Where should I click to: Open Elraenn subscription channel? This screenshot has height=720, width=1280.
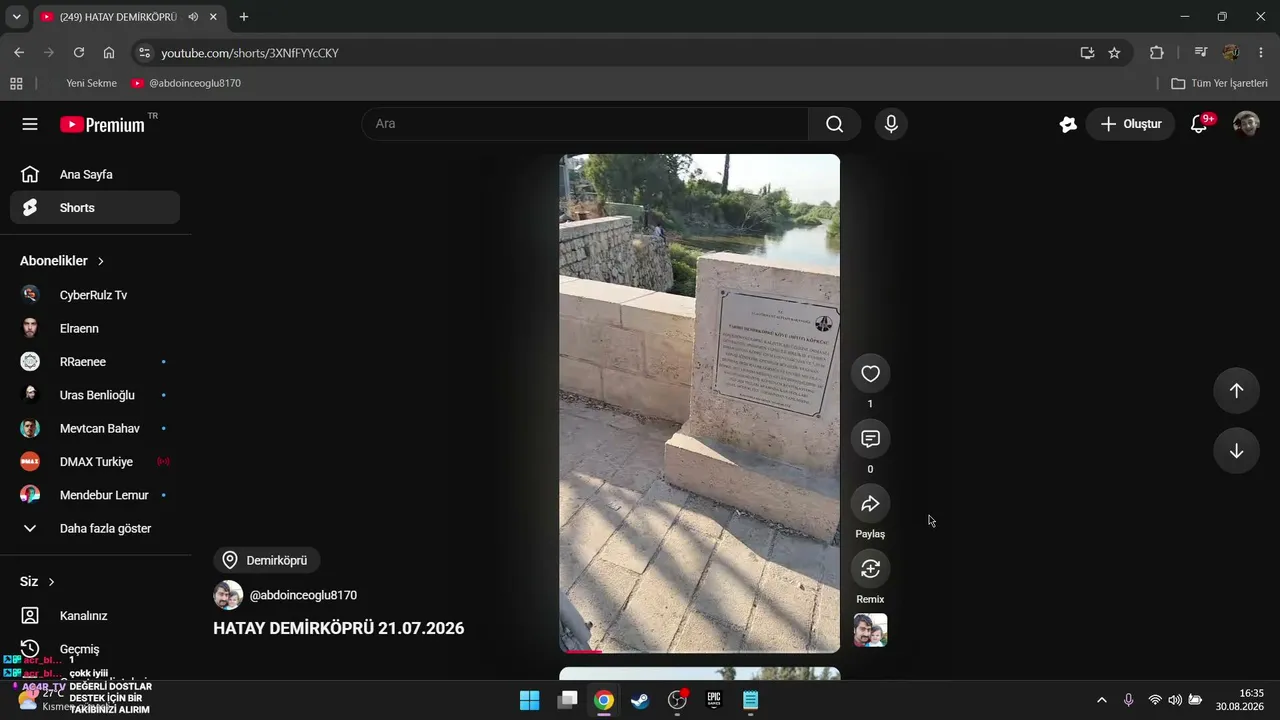(x=95, y=328)
